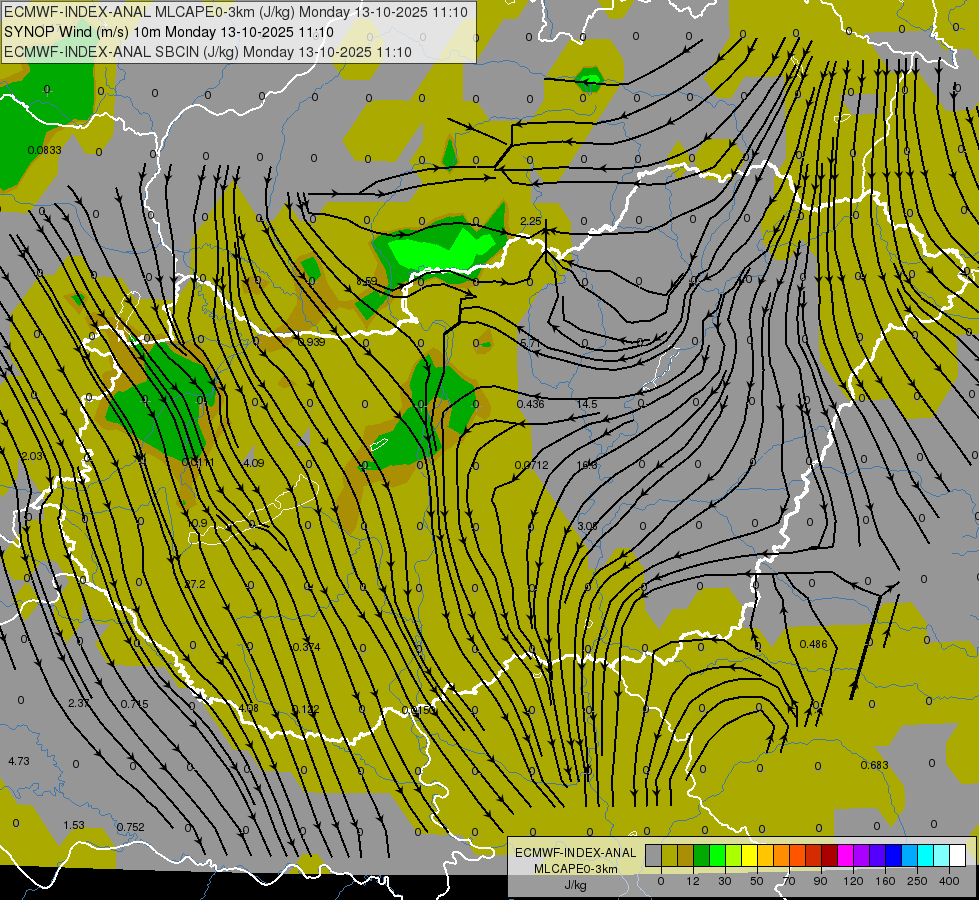Select the magenta legend color swatch
The height and width of the screenshot is (900, 979).
pyautogui.click(x=845, y=855)
